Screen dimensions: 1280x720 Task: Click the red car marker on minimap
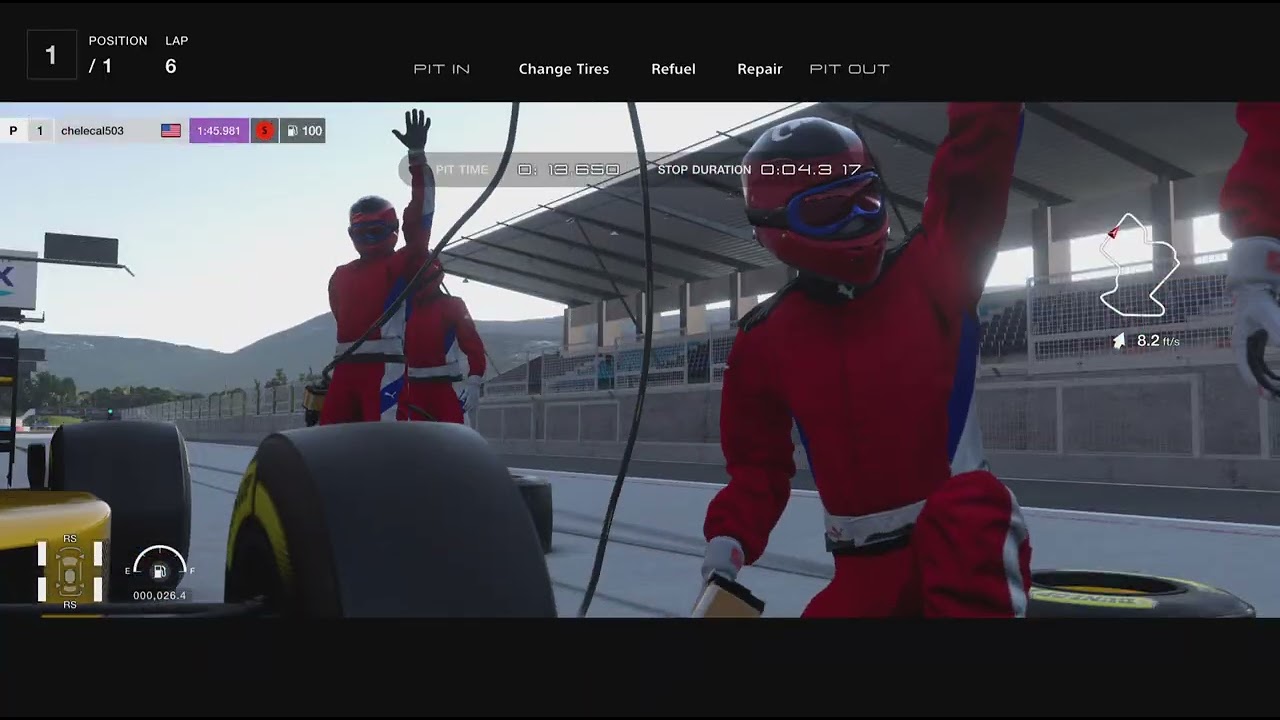[x=1113, y=233]
